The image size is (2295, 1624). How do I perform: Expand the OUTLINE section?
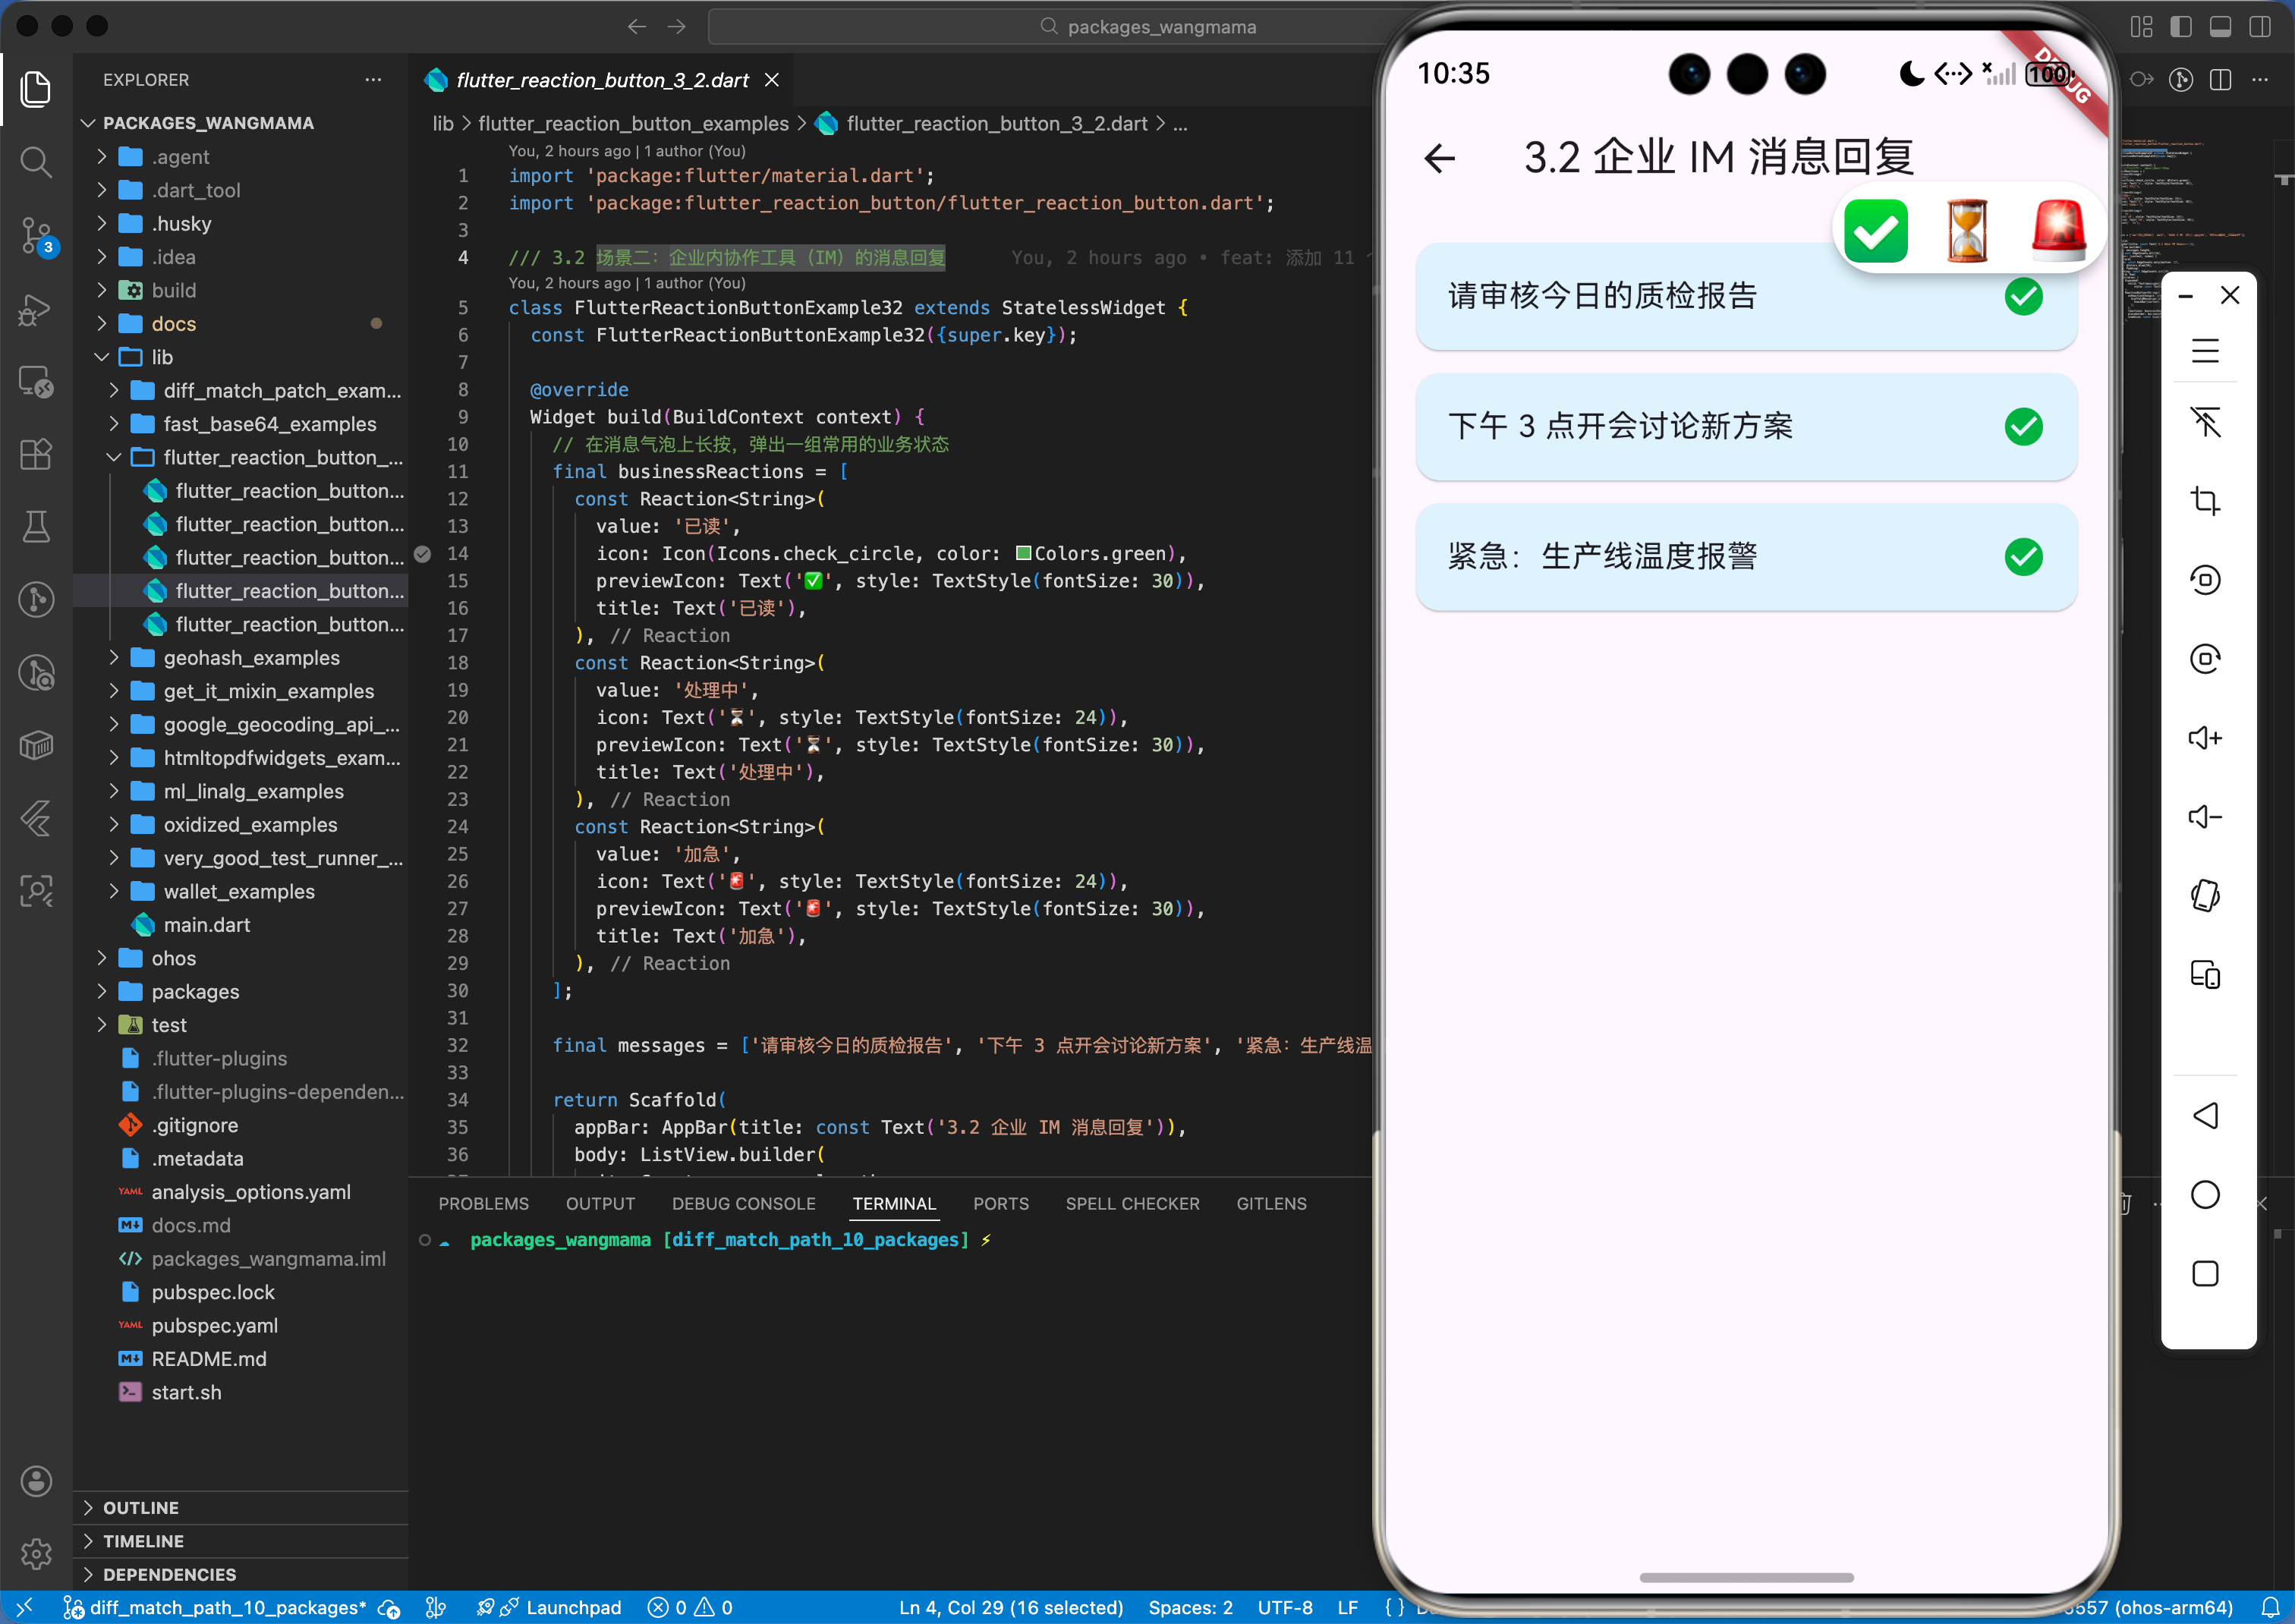pyautogui.click(x=140, y=1507)
